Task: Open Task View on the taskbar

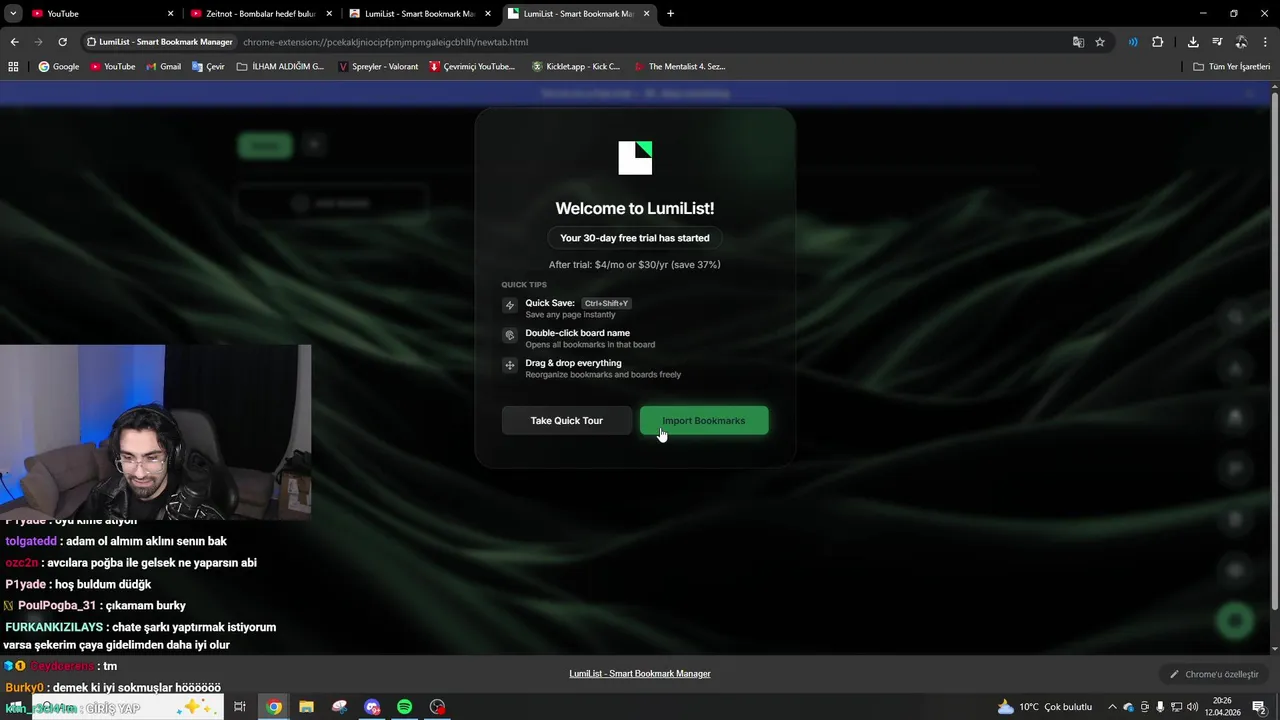Action: (240, 707)
